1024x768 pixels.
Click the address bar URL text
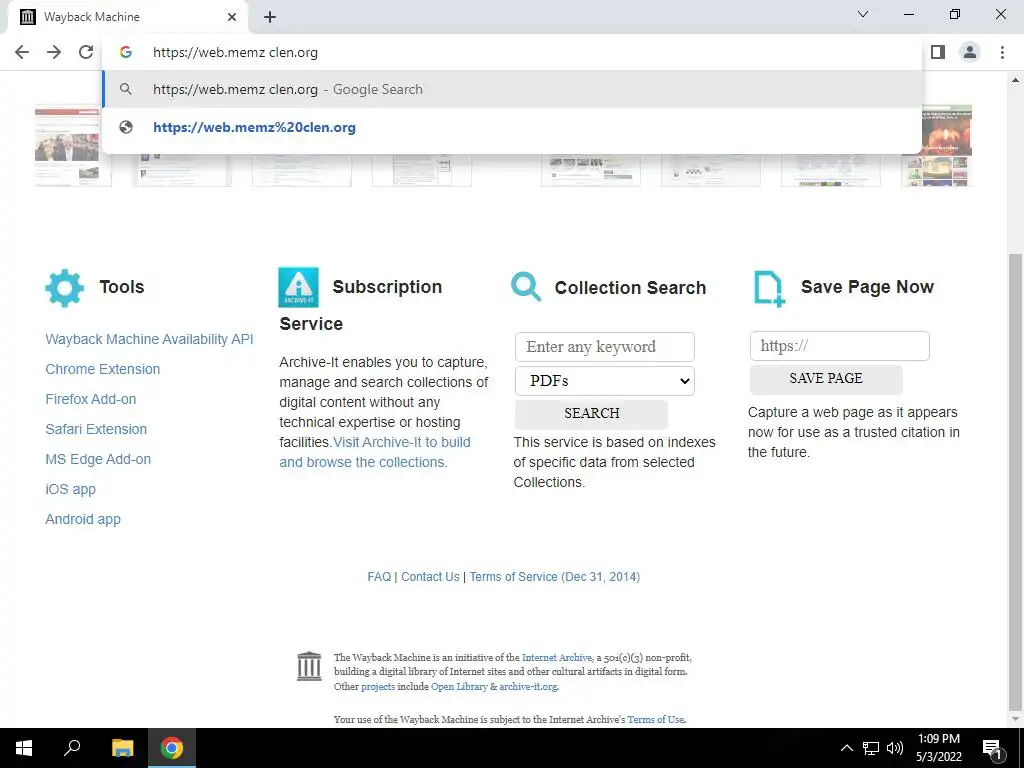[x=235, y=52]
